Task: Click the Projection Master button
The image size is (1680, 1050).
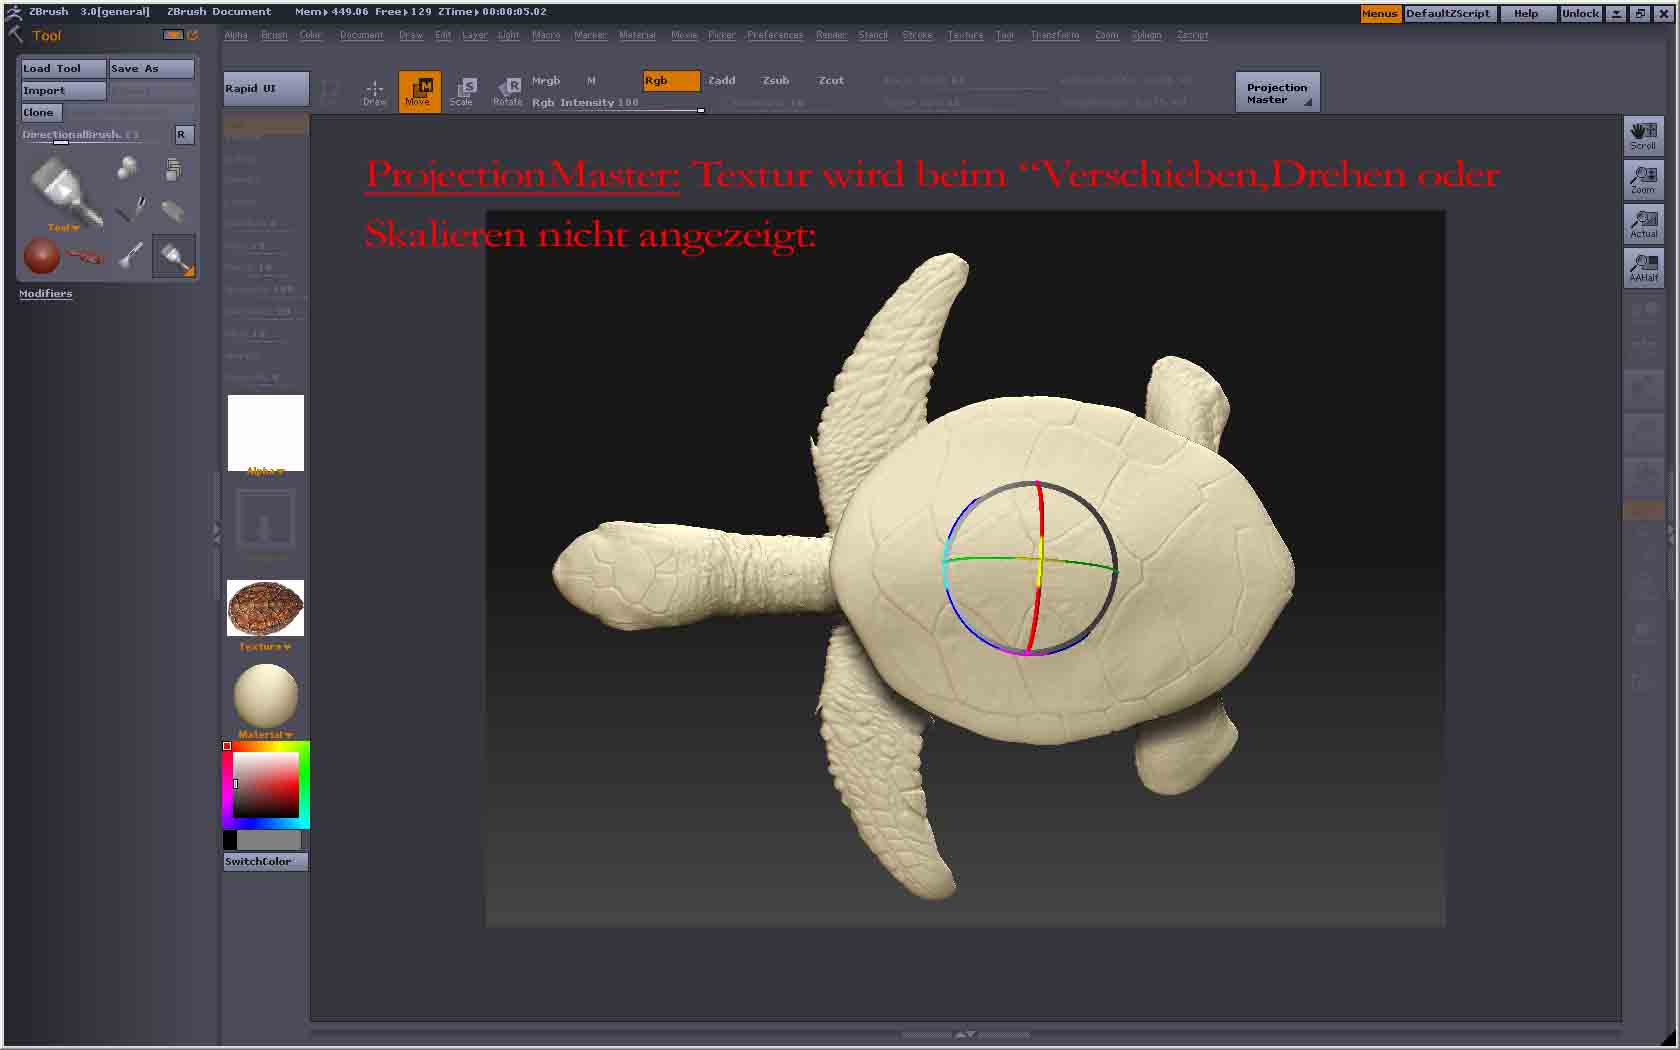Action: click(x=1277, y=93)
